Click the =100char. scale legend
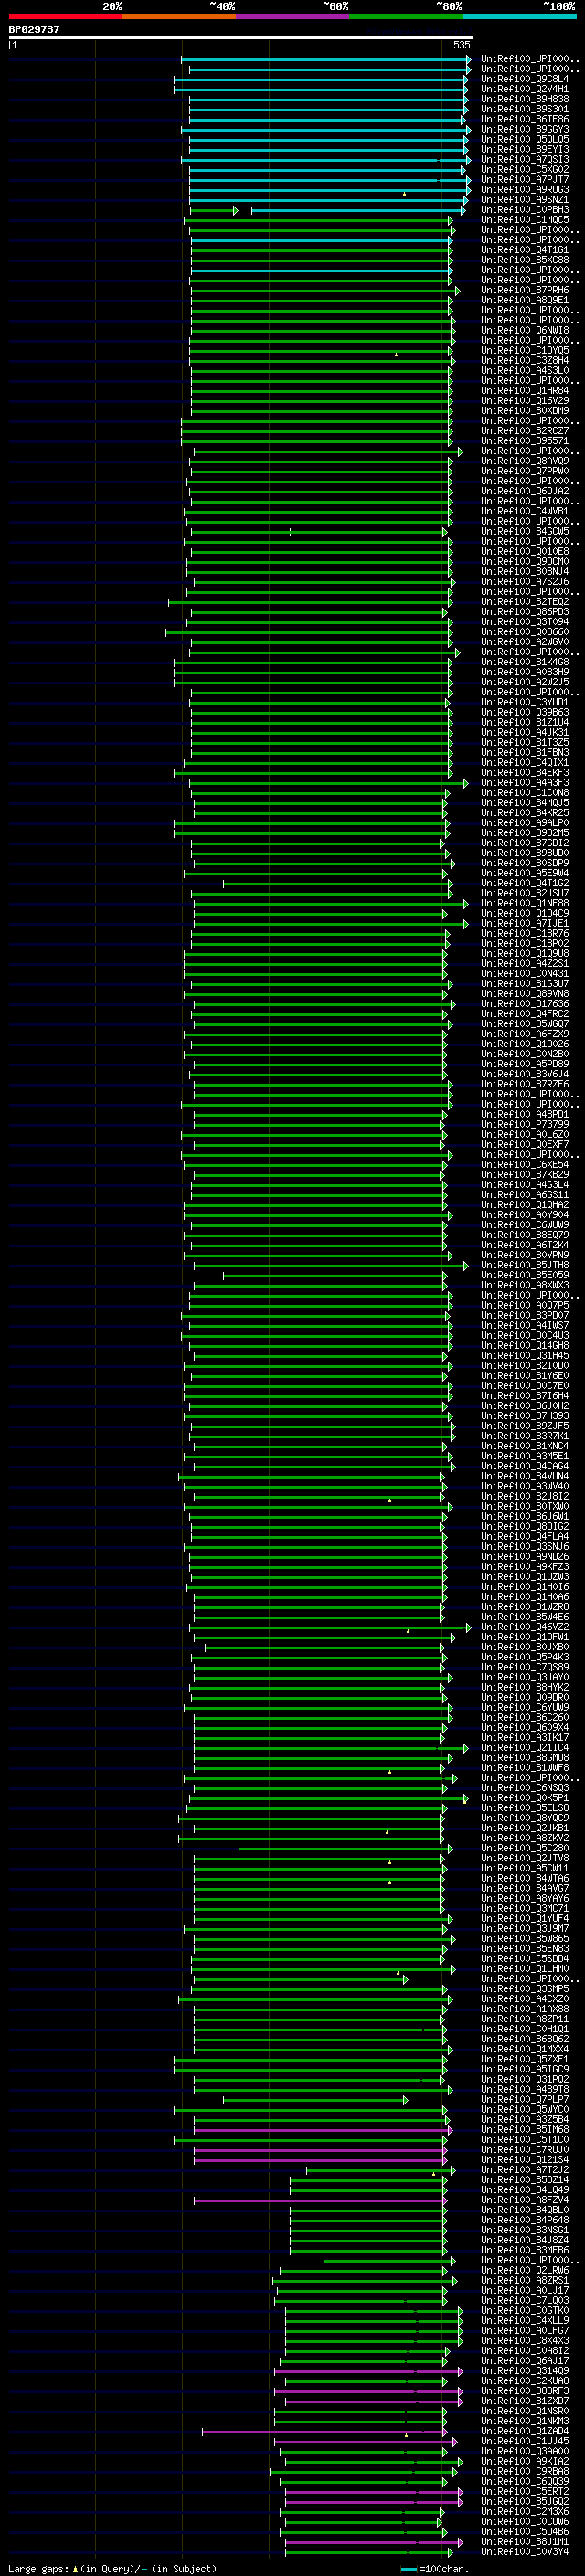The width and height of the screenshot is (585, 2576). tap(435, 2569)
